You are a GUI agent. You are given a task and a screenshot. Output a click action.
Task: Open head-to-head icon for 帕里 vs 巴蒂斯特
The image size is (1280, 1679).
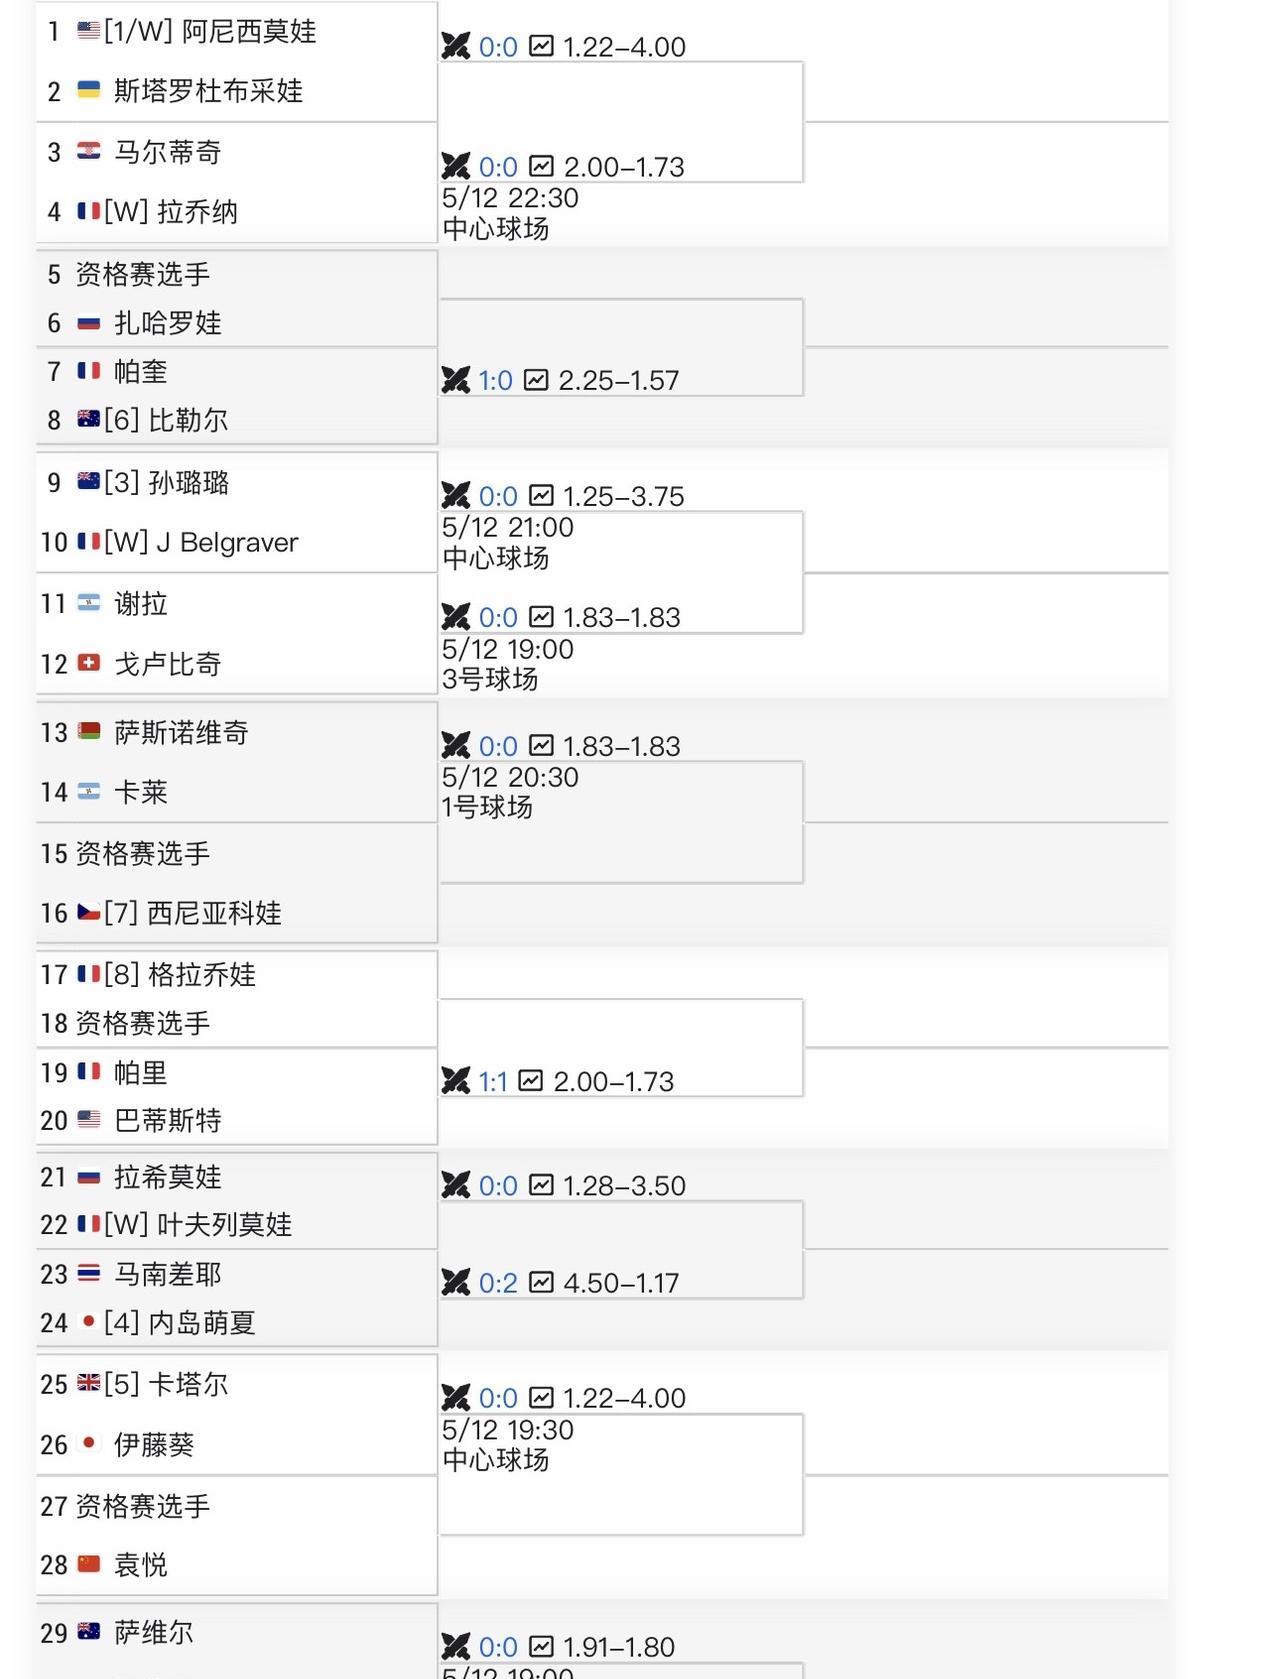coord(455,1081)
